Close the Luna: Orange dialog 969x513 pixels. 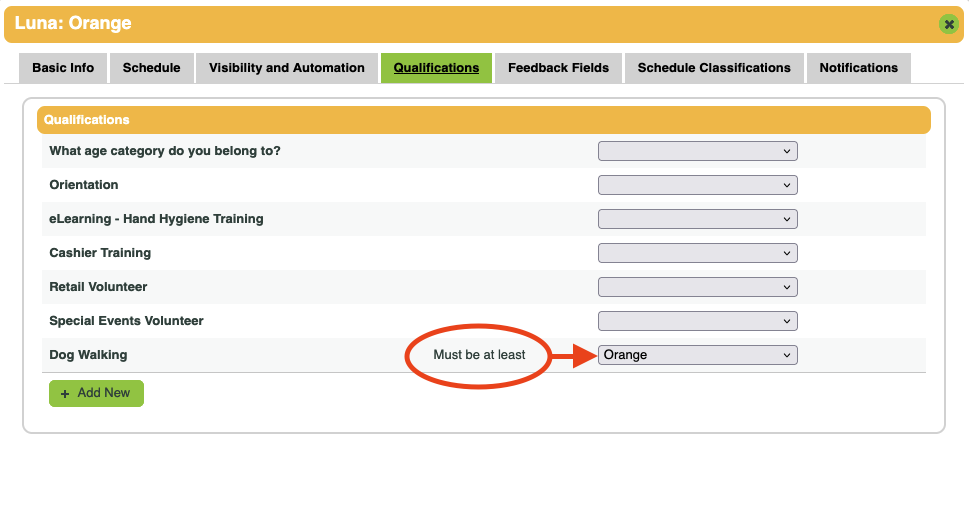tap(948, 24)
